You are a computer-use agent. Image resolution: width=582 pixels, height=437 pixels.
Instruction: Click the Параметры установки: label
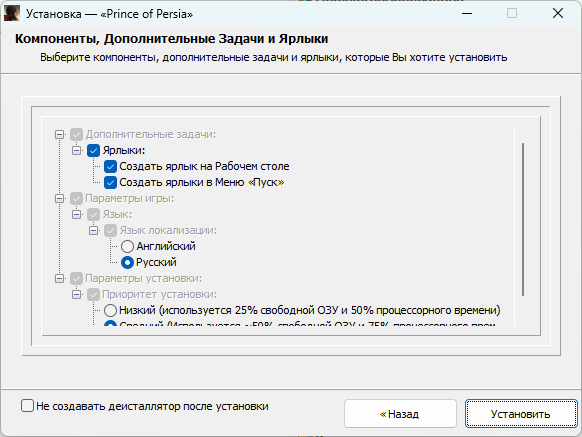(144, 278)
